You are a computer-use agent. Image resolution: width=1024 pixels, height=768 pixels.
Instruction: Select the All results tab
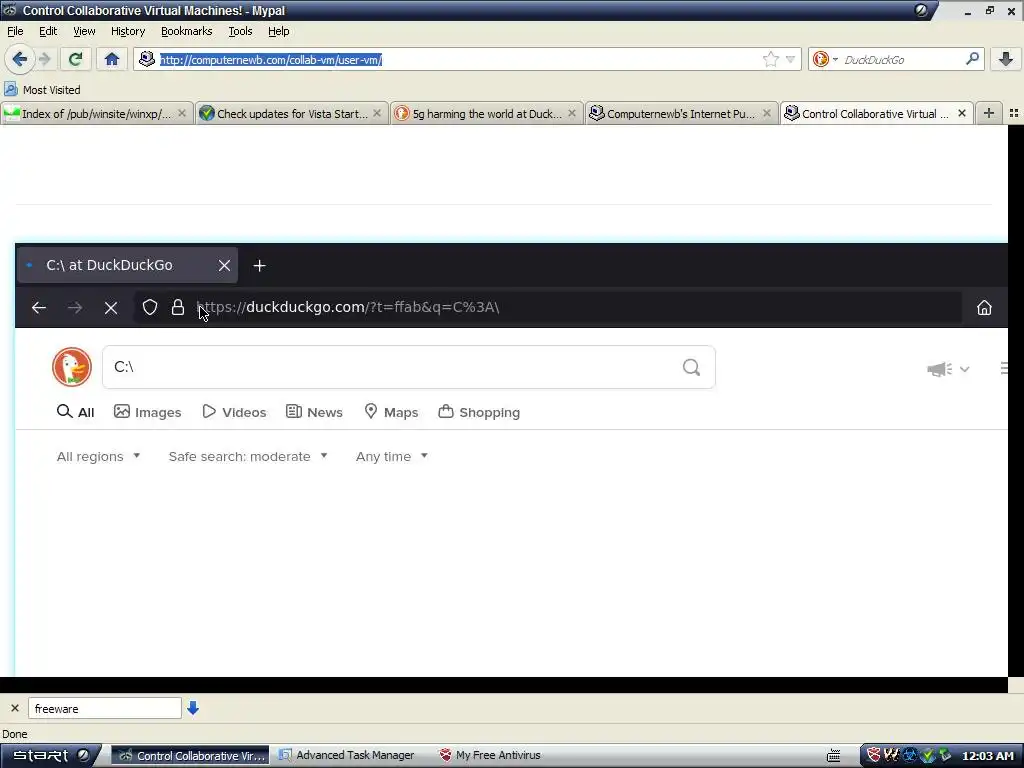(x=76, y=412)
